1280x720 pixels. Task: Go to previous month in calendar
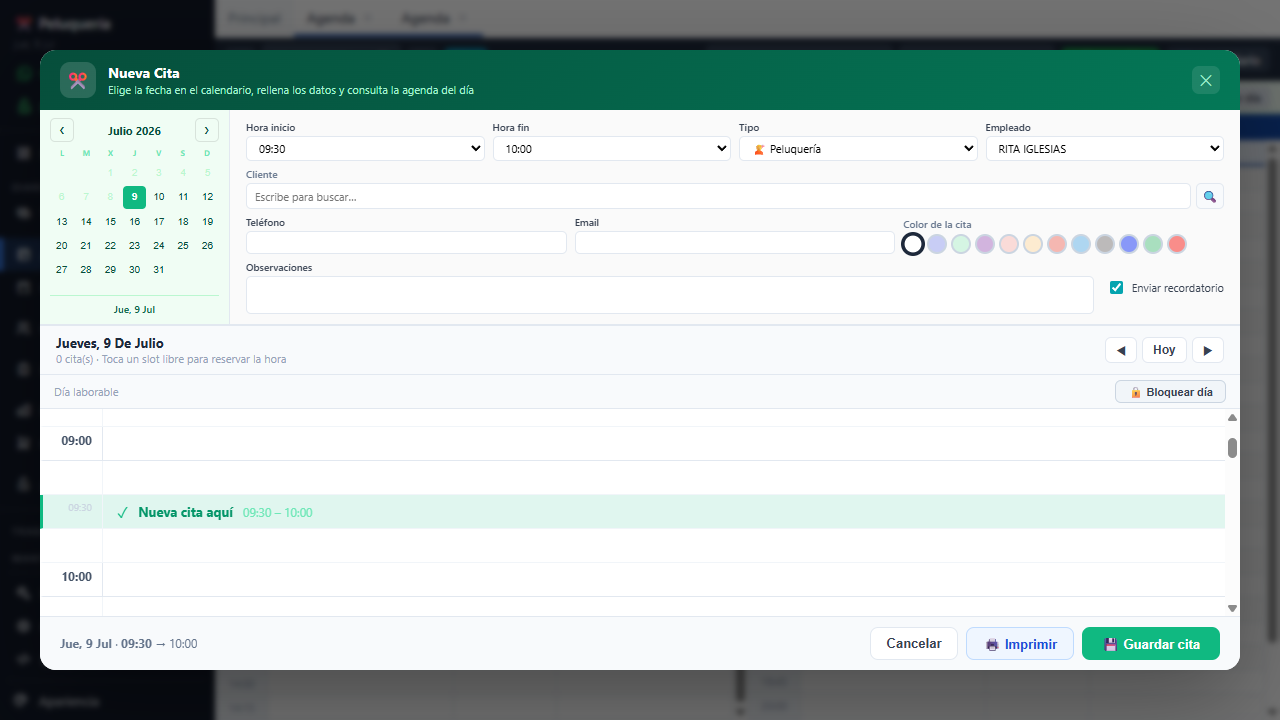[x=62, y=130]
